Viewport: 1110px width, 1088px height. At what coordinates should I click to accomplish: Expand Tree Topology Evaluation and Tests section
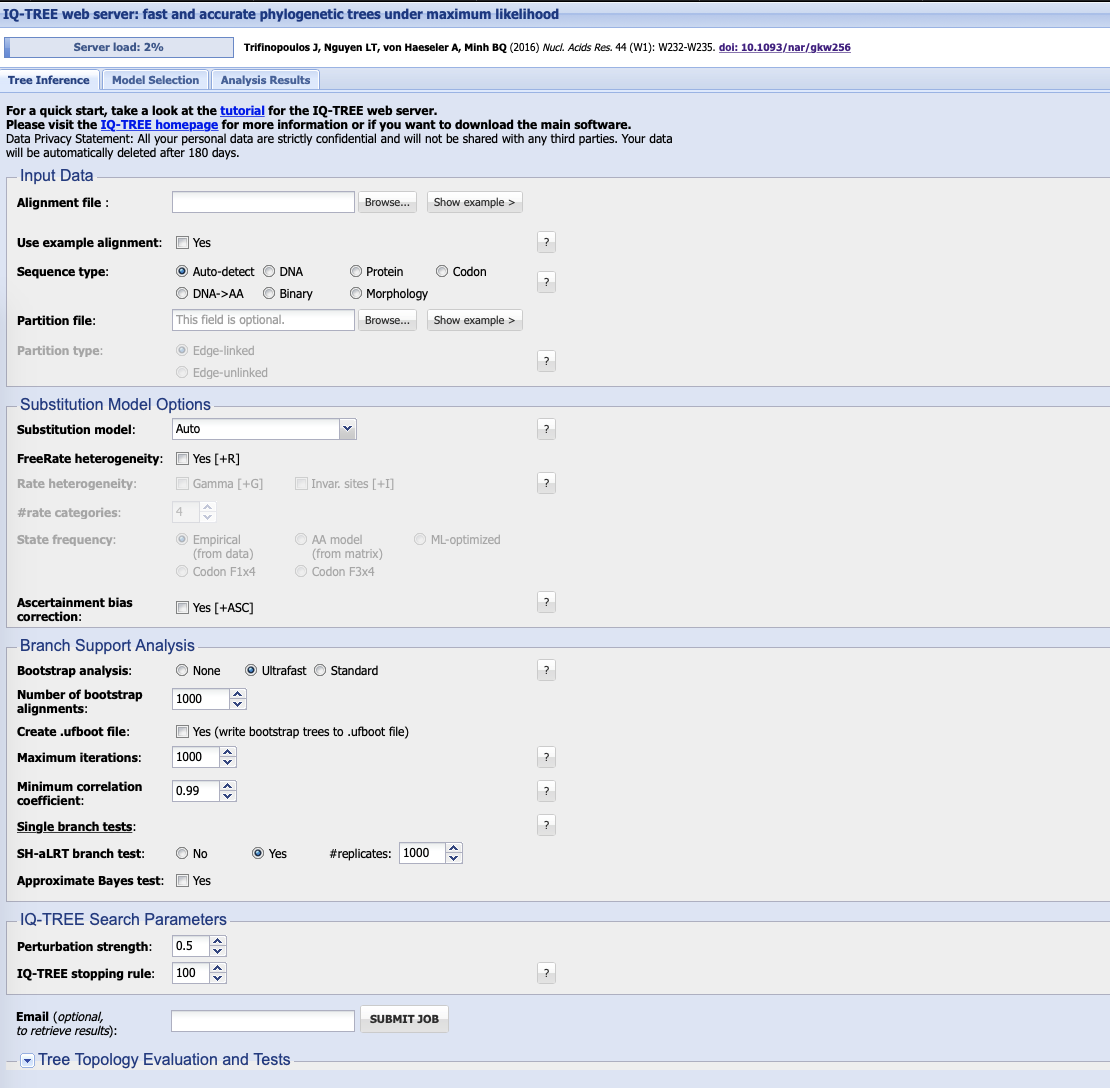point(27,1060)
